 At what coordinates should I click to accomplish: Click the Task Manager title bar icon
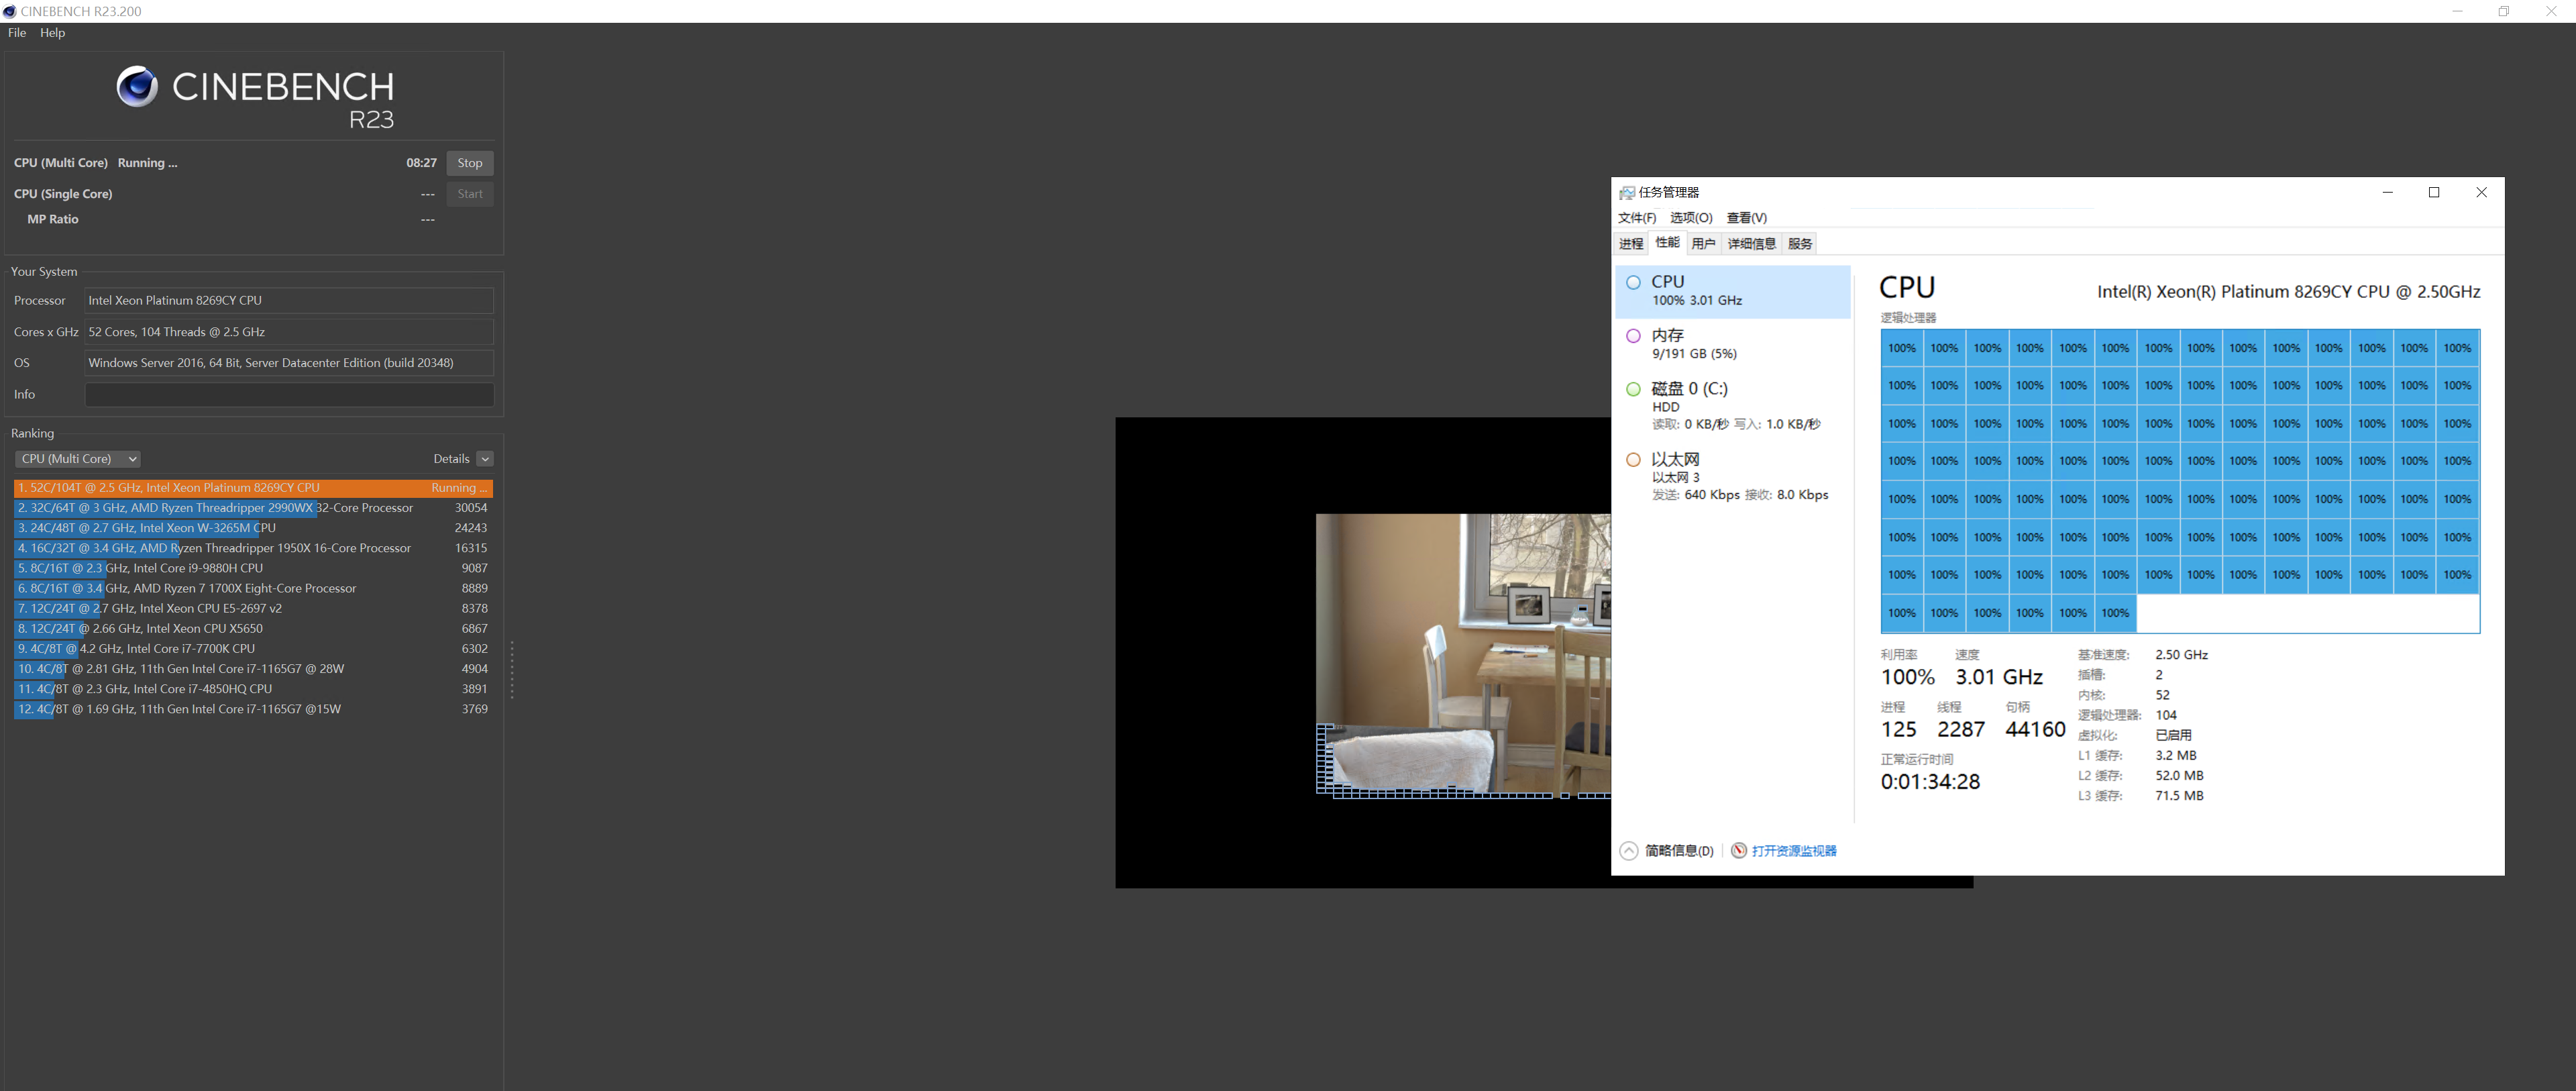click(1627, 192)
